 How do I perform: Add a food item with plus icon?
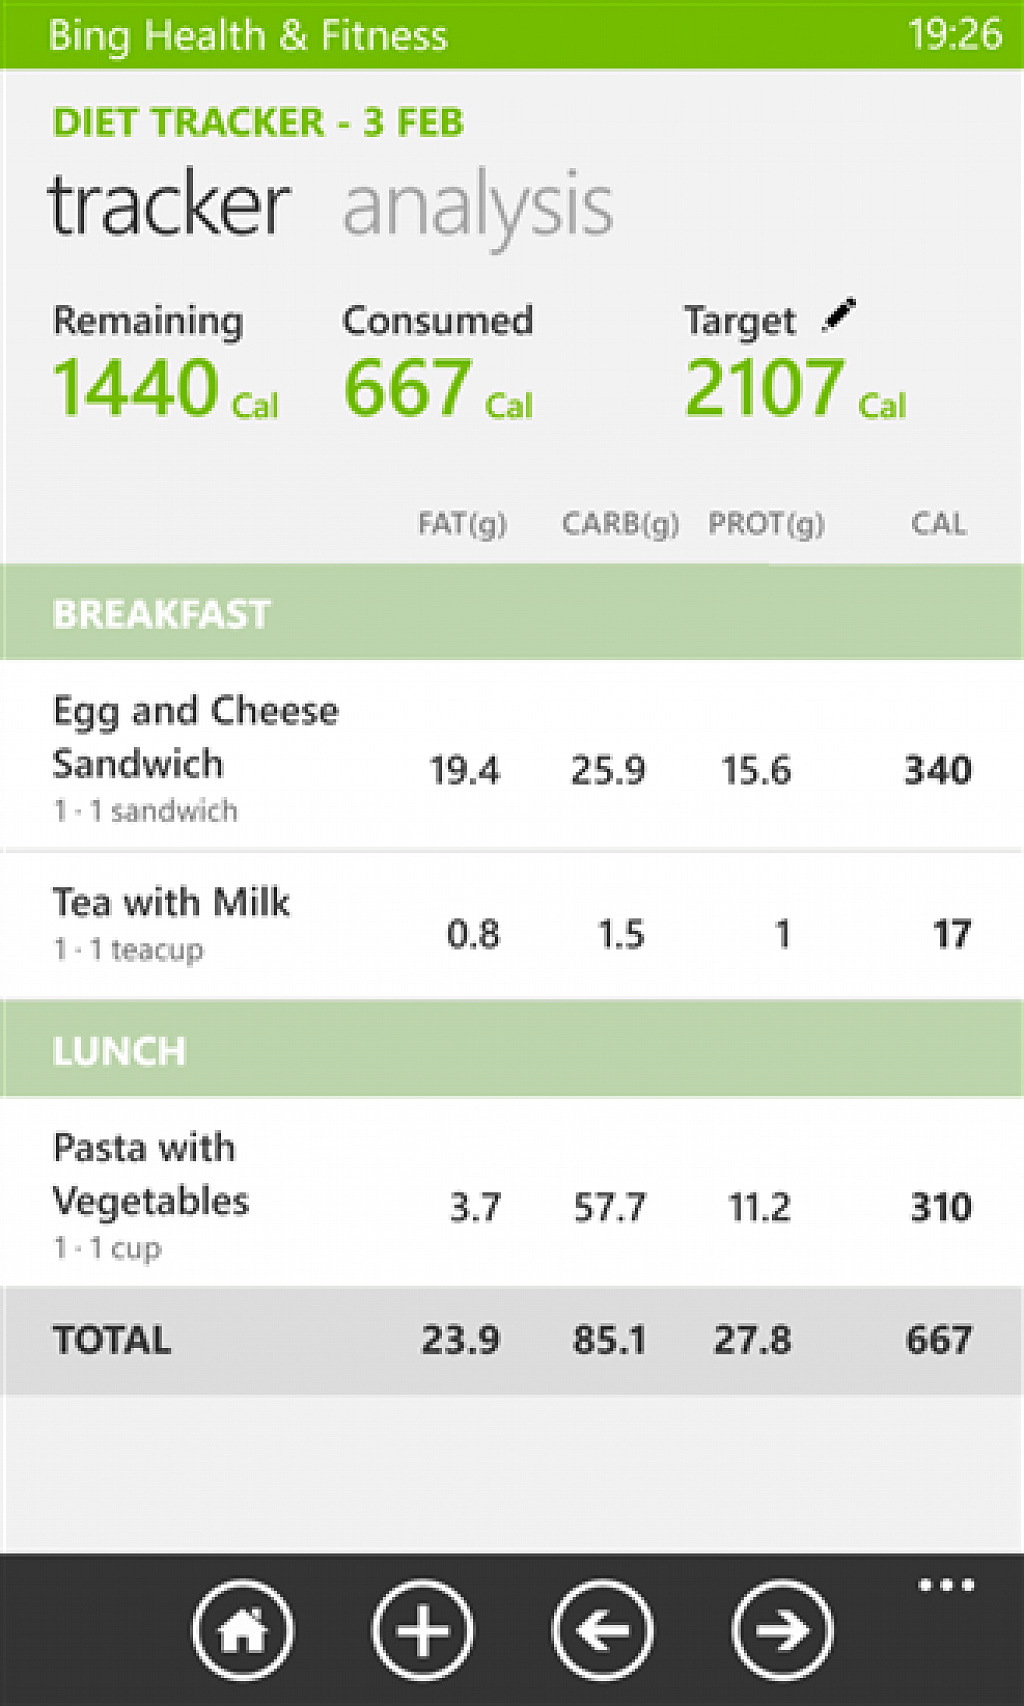pos(423,1630)
